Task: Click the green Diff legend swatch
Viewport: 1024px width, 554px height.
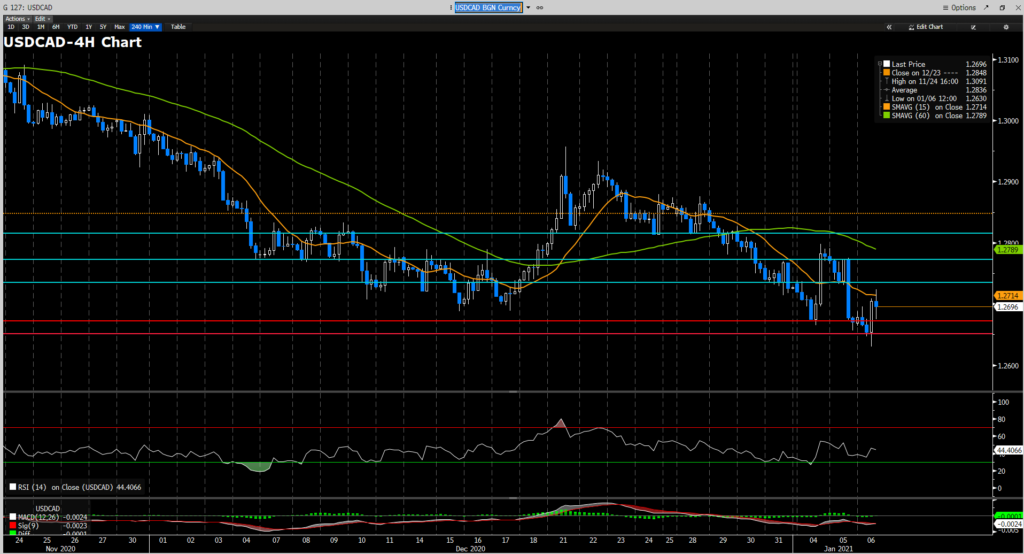Action: click(x=13, y=533)
